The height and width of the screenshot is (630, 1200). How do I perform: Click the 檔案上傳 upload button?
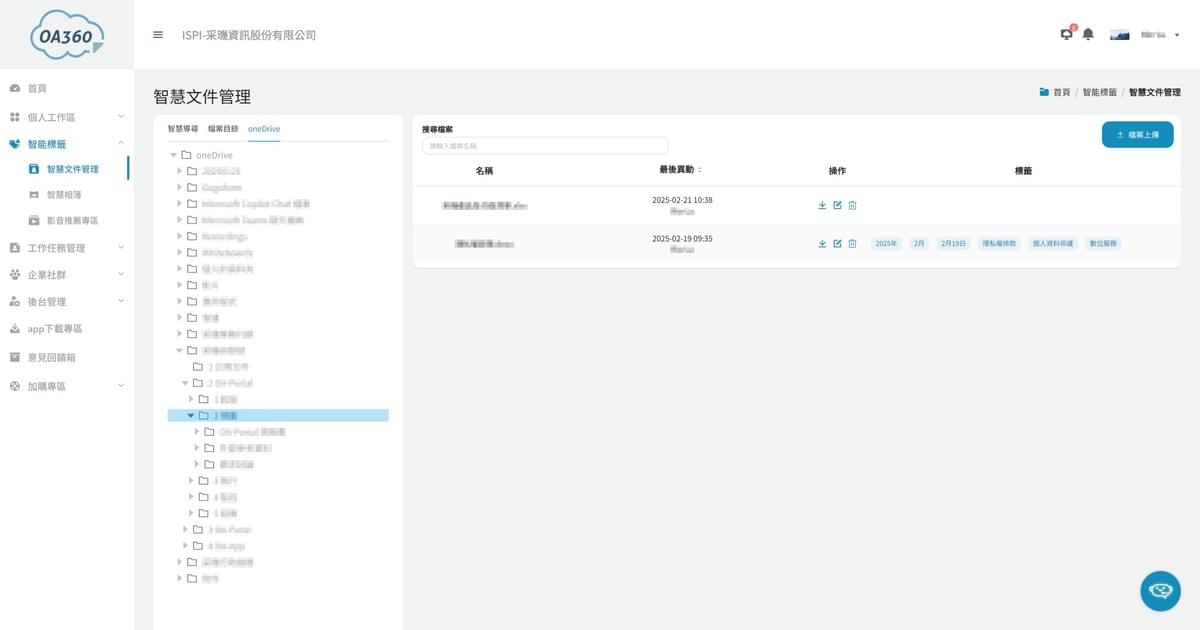(1137, 134)
